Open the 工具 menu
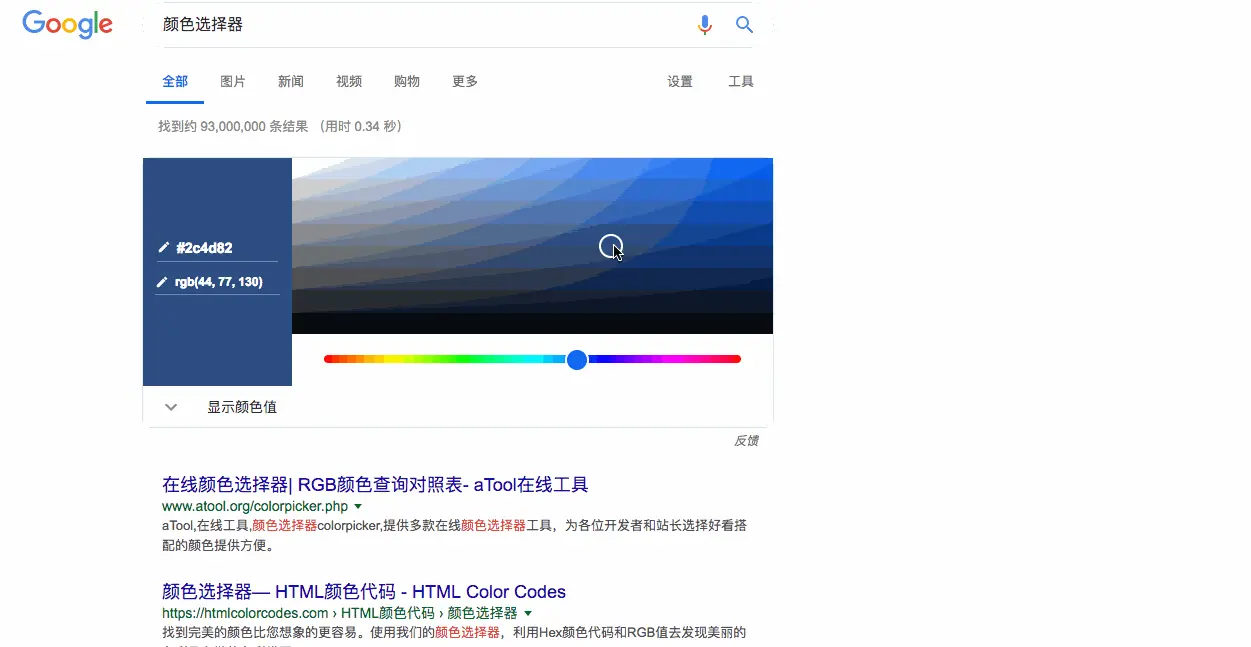 [740, 82]
